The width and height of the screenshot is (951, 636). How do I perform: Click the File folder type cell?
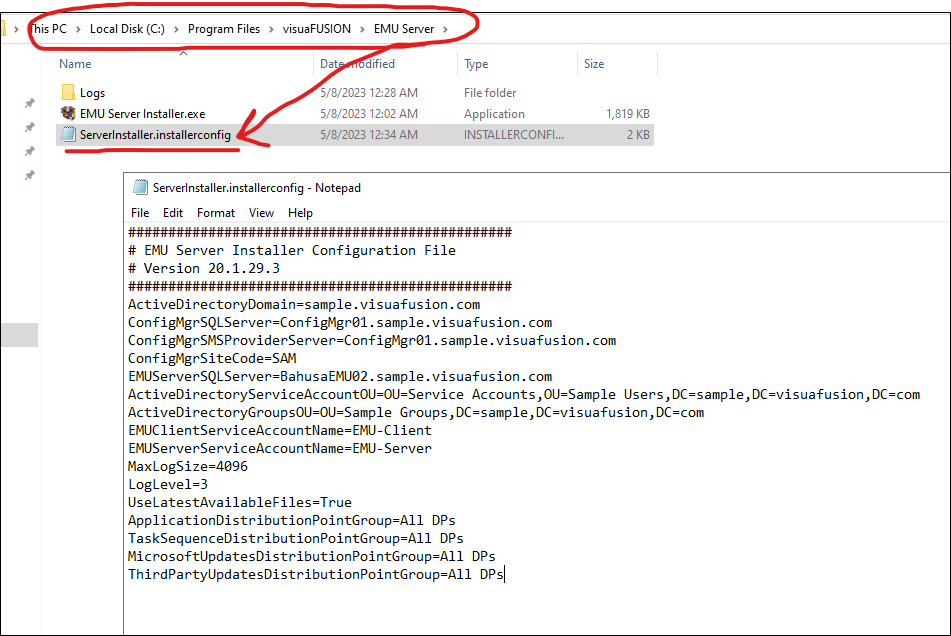click(x=490, y=93)
